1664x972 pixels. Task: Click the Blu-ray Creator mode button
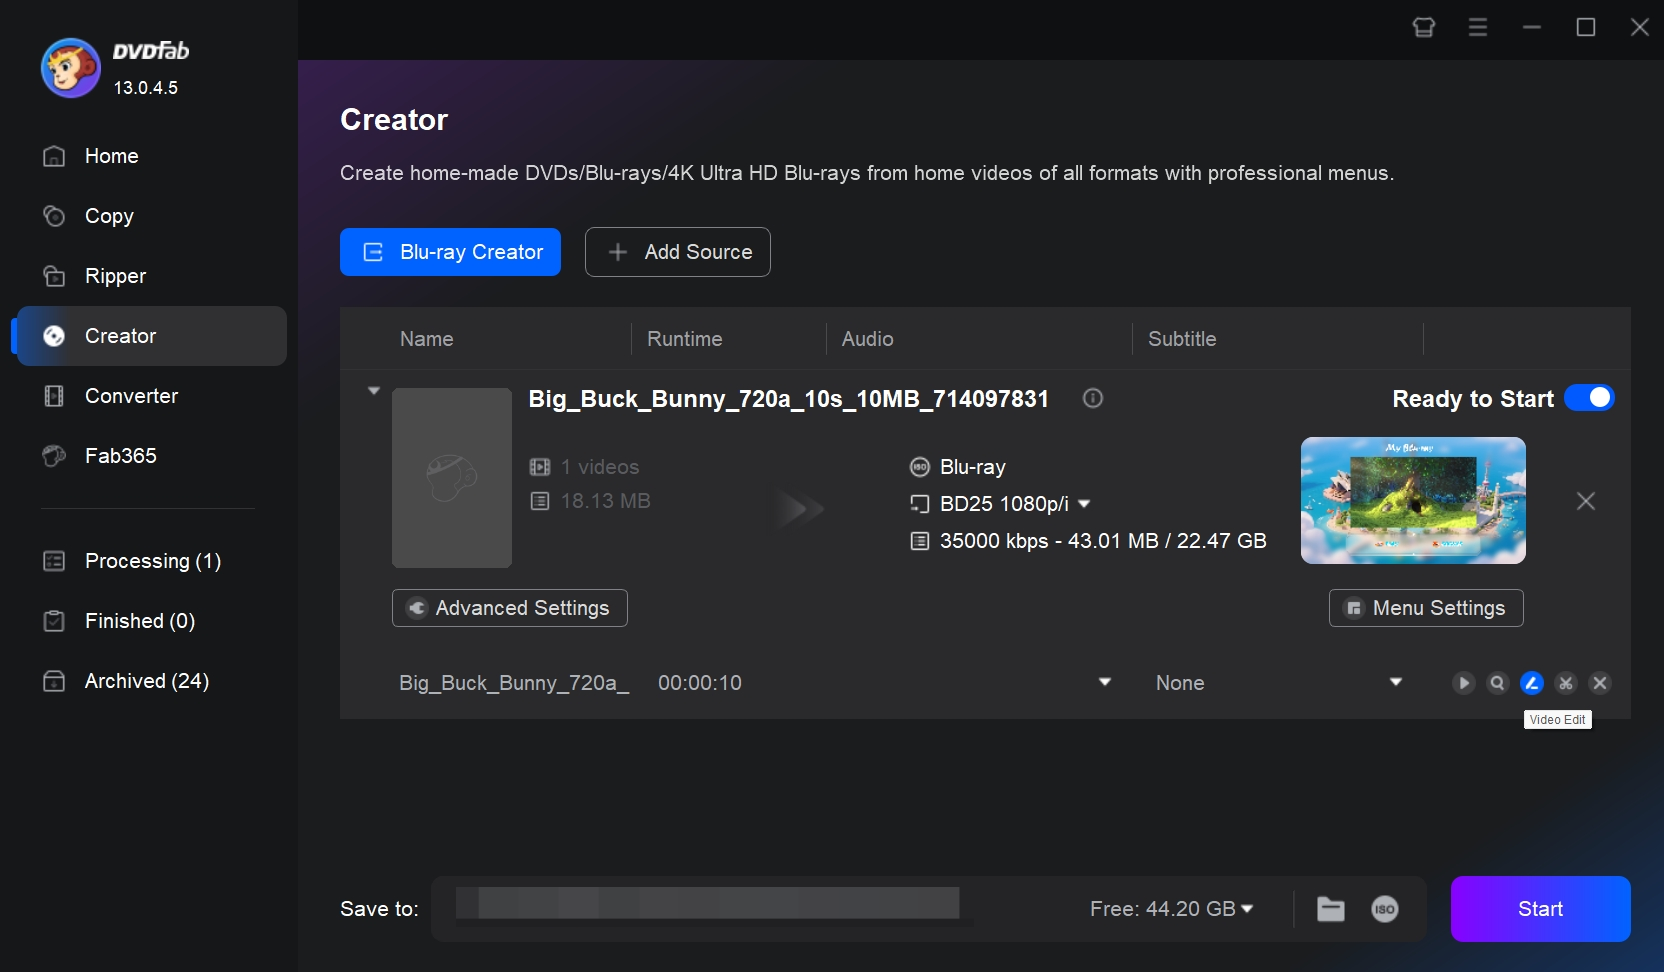coord(450,252)
